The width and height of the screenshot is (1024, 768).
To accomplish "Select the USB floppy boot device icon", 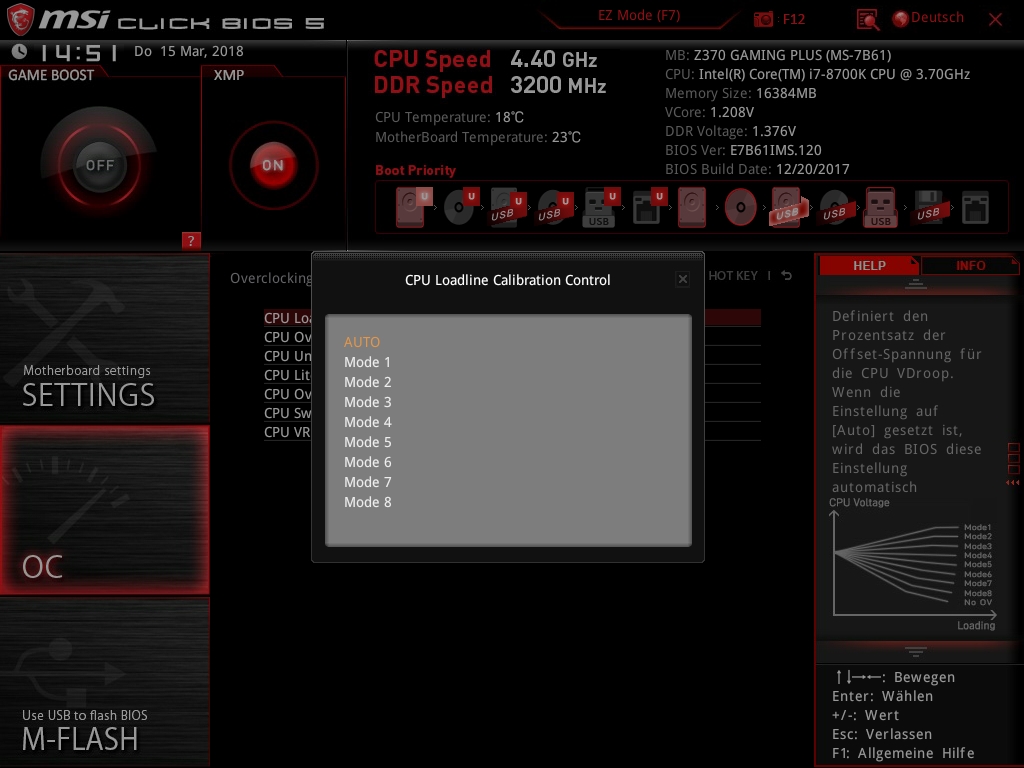I will [929, 207].
